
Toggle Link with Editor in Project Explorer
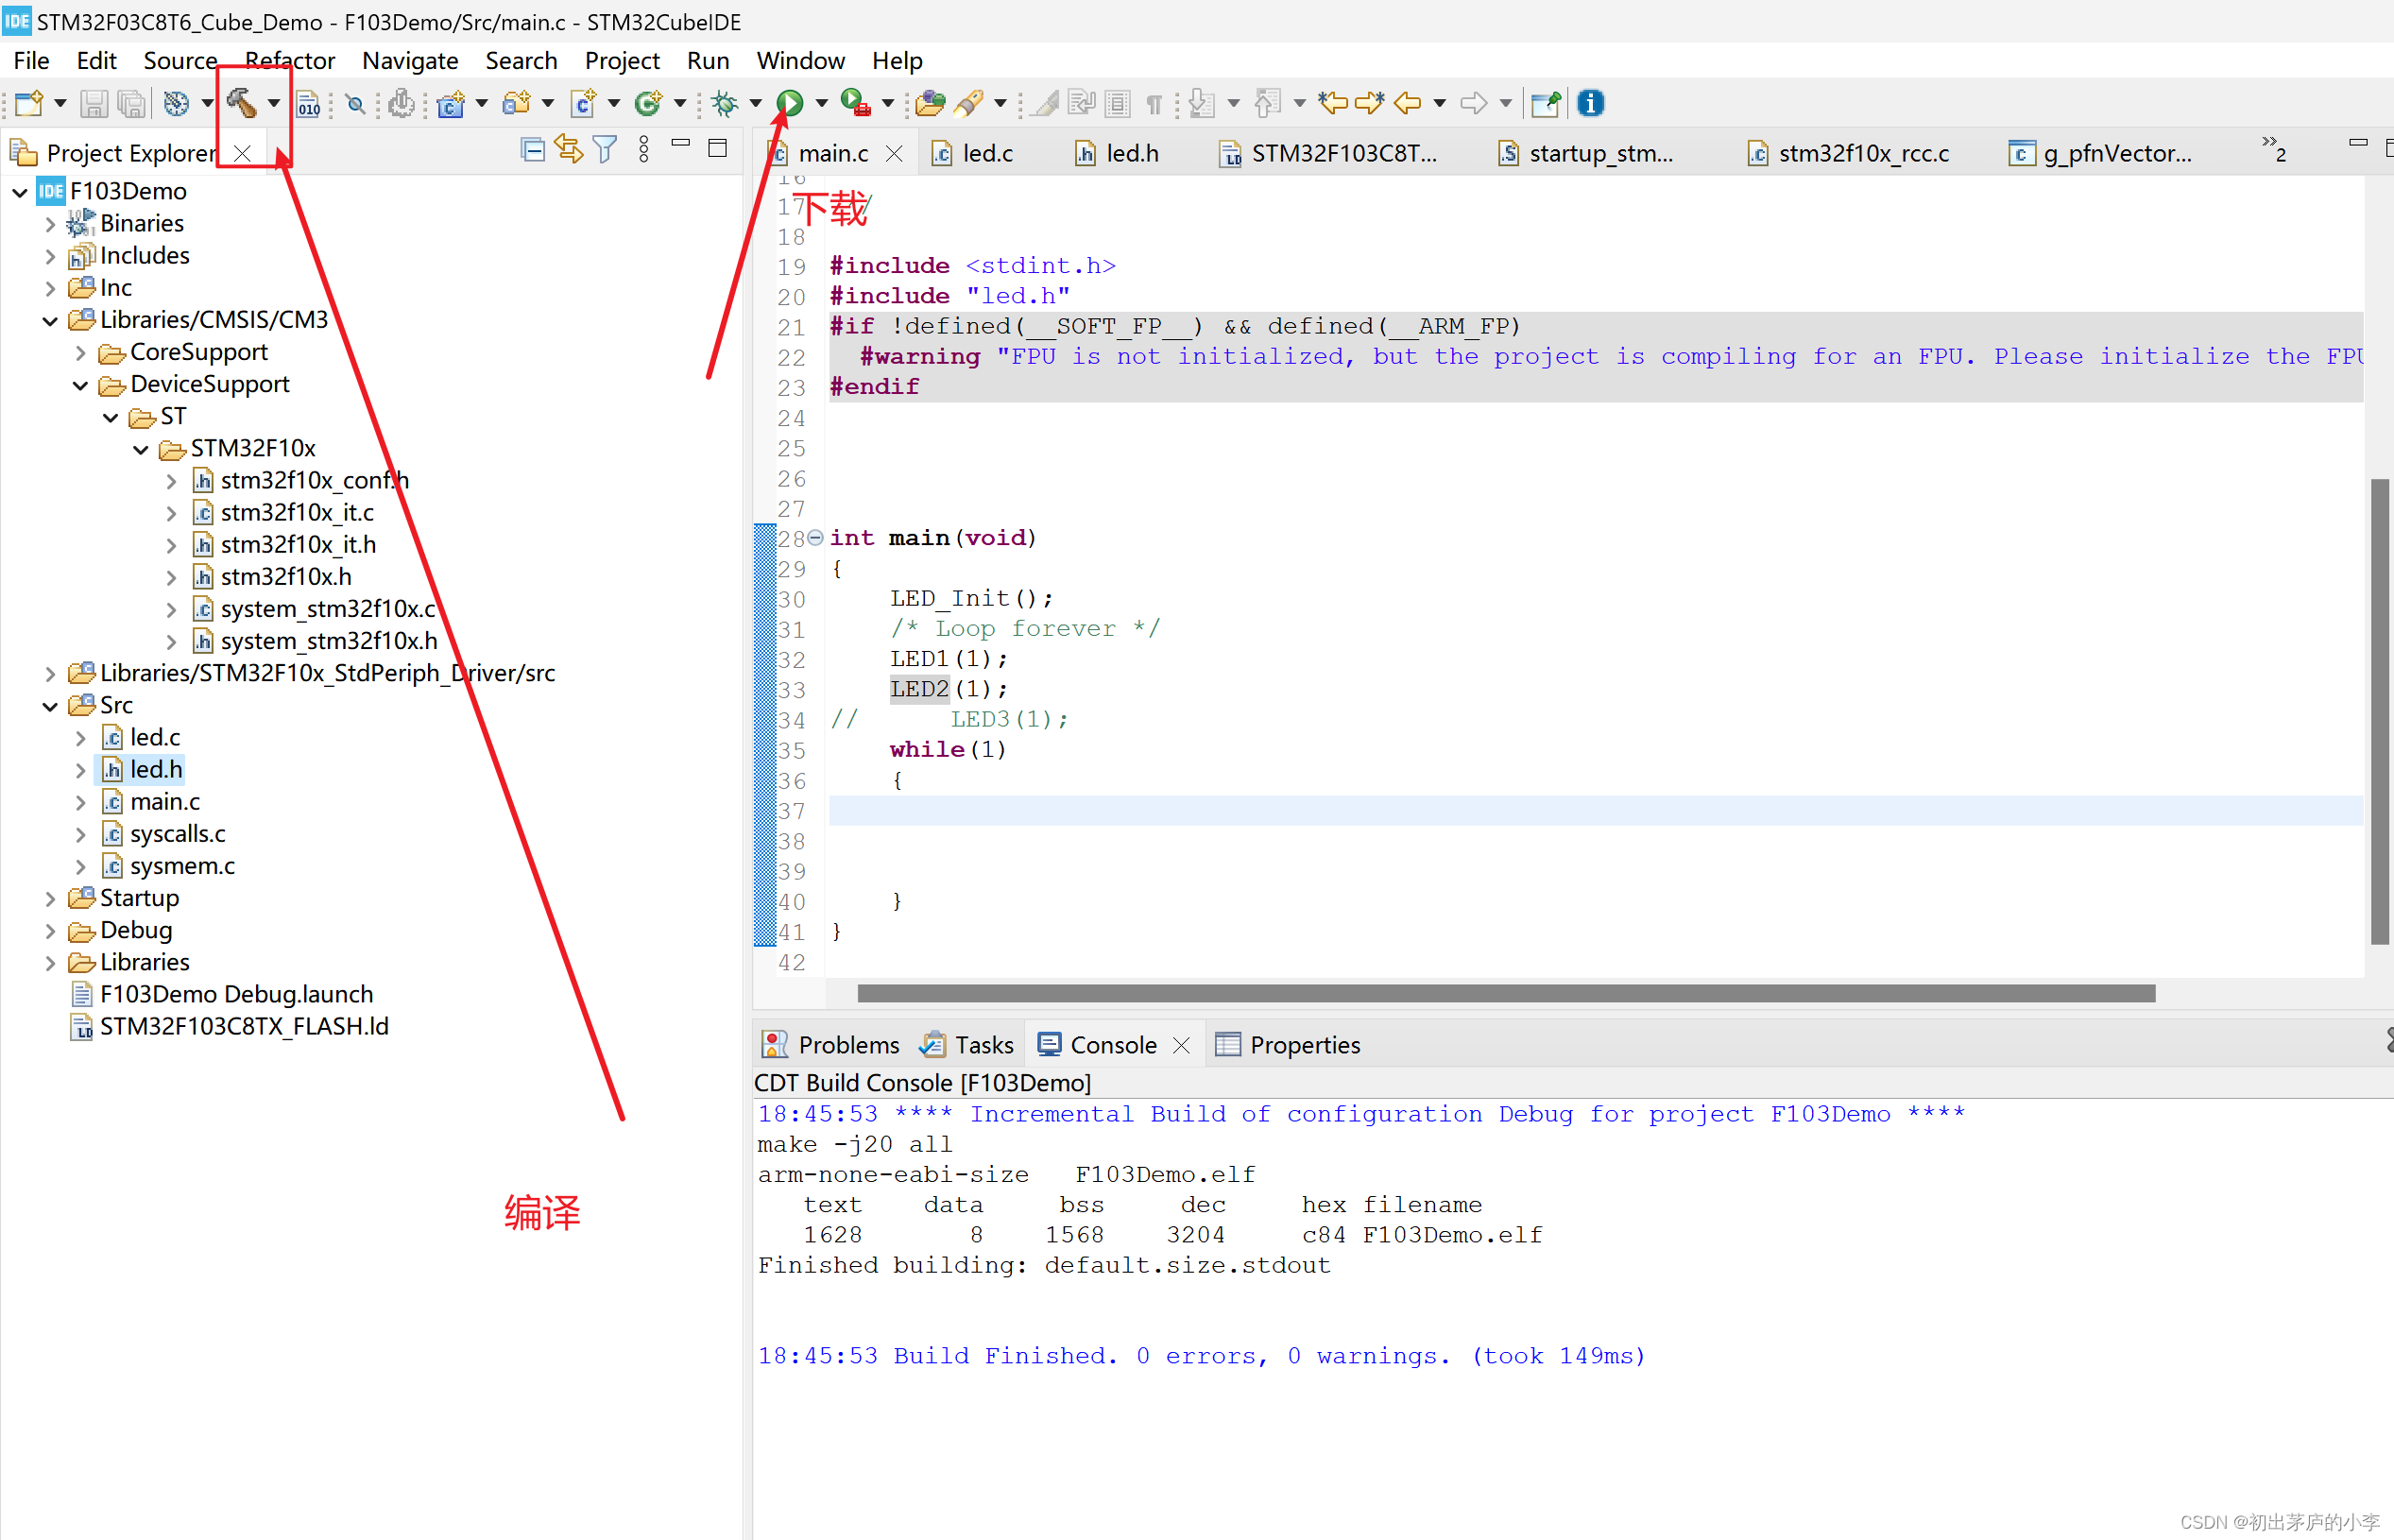(568, 149)
